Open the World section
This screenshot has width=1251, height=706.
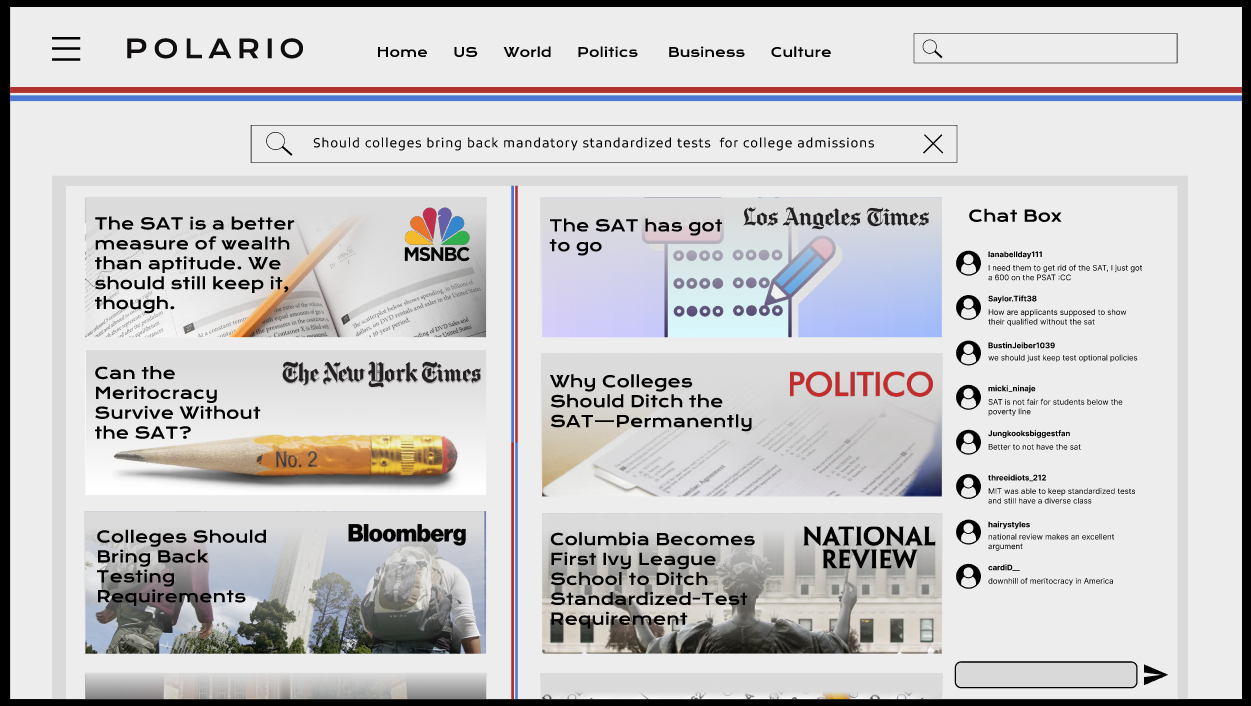(527, 52)
